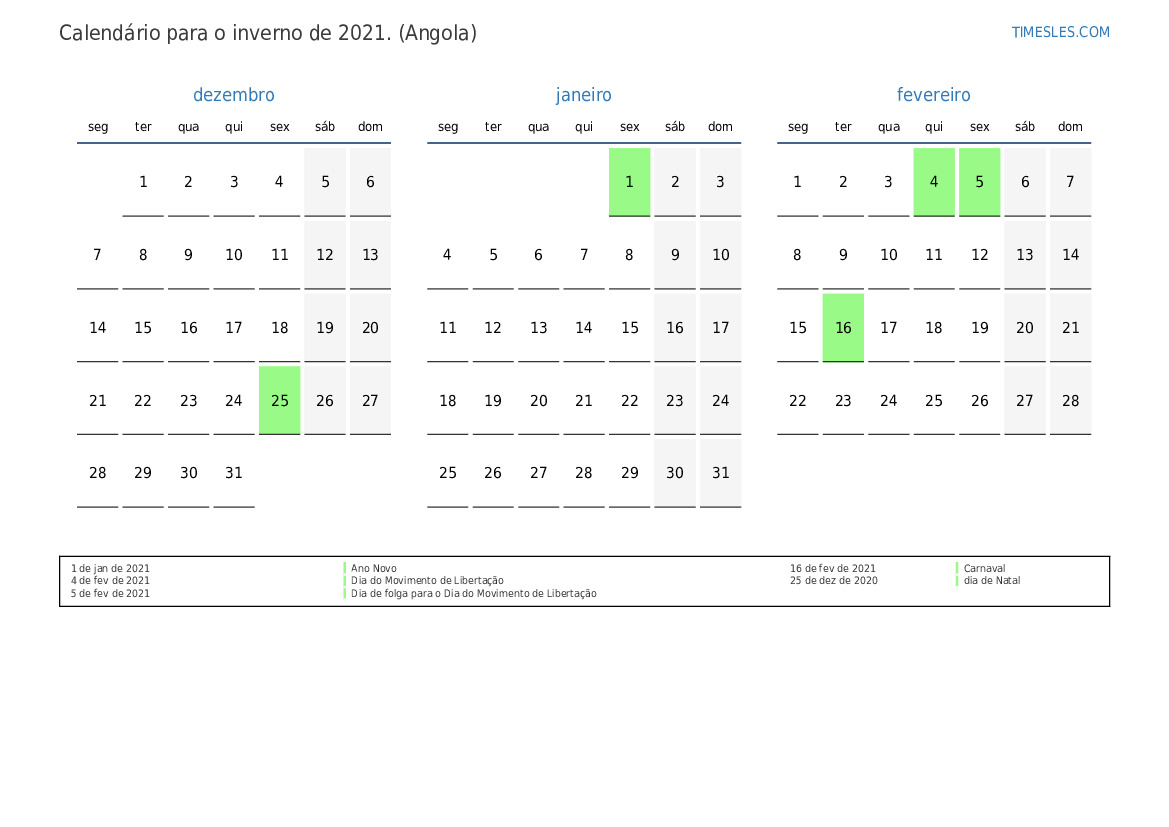
Task: Click the fevereiro month heading
Action: tap(933, 95)
